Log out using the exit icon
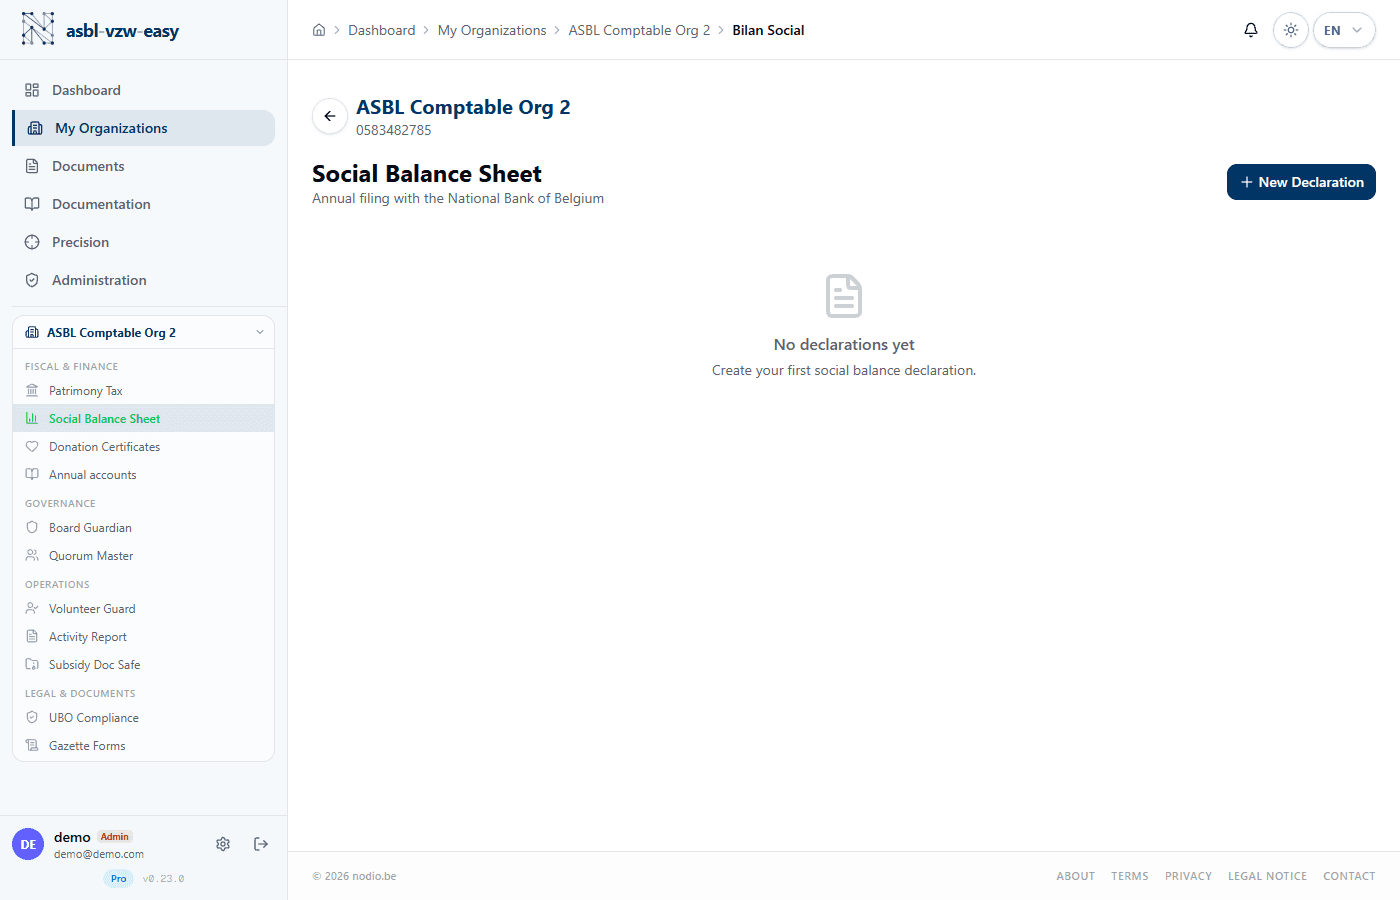The image size is (1400, 900). point(261,844)
